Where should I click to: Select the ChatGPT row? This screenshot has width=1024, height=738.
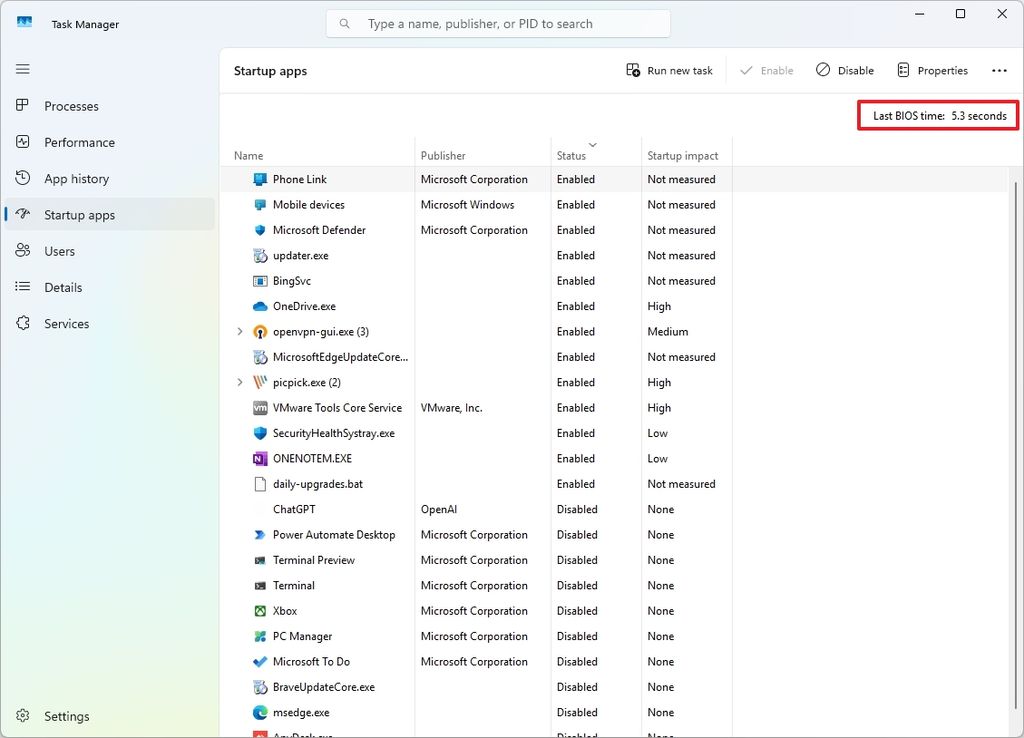[x=476, y=509]
